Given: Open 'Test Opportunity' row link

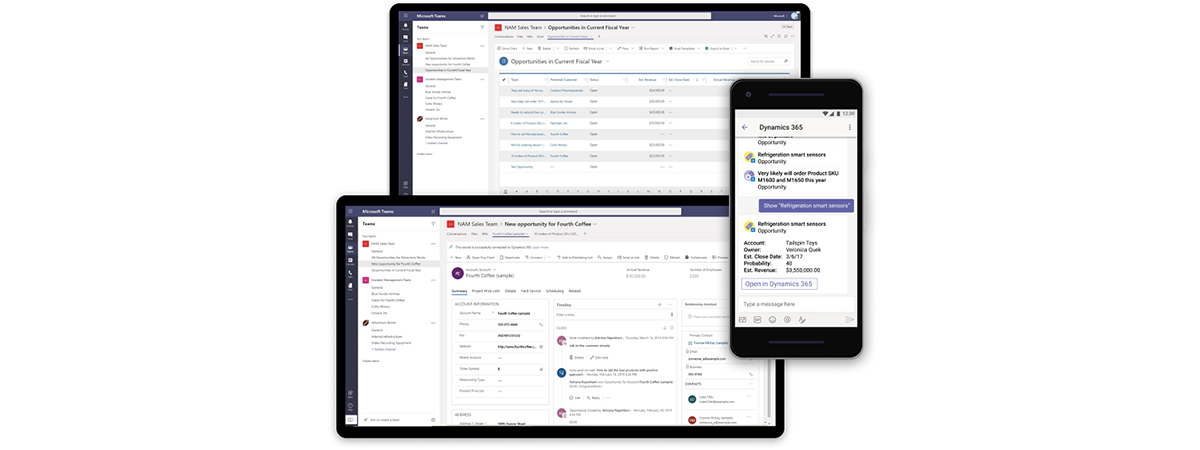Looking at the screenshot, I should pyautogui.click(x=523, y=167).
